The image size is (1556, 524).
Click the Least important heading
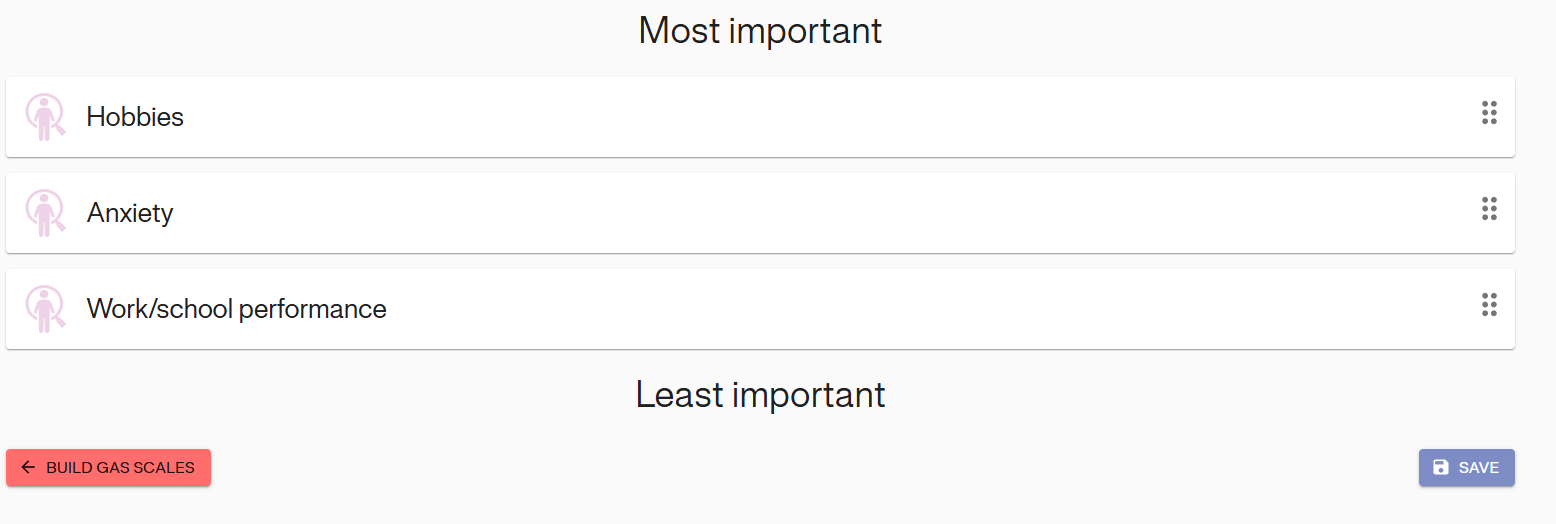(x=760, y=395)
